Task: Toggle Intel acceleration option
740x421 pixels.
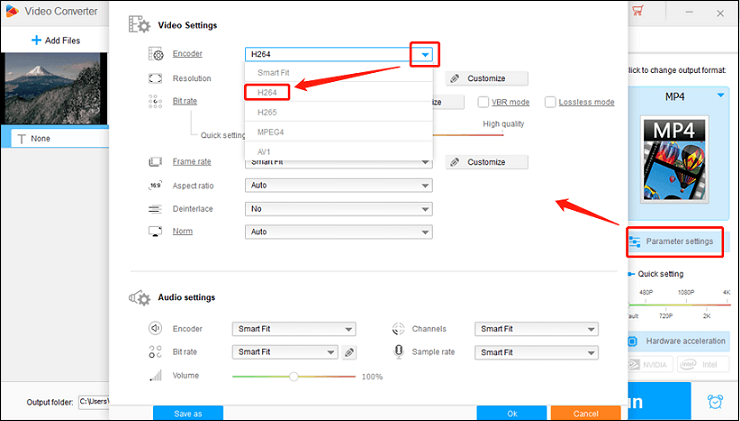Action: (703, 364)
